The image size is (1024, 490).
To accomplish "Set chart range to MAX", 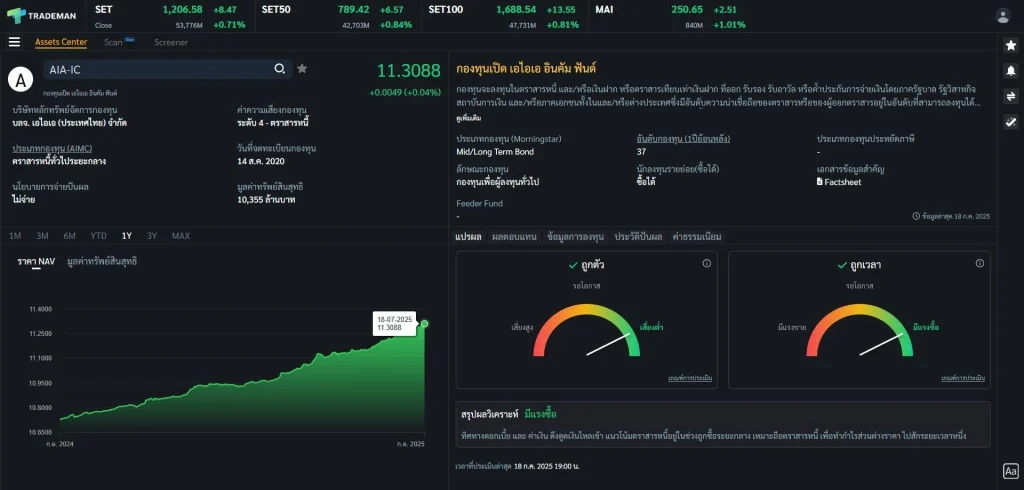I will [x=181, y=236].
